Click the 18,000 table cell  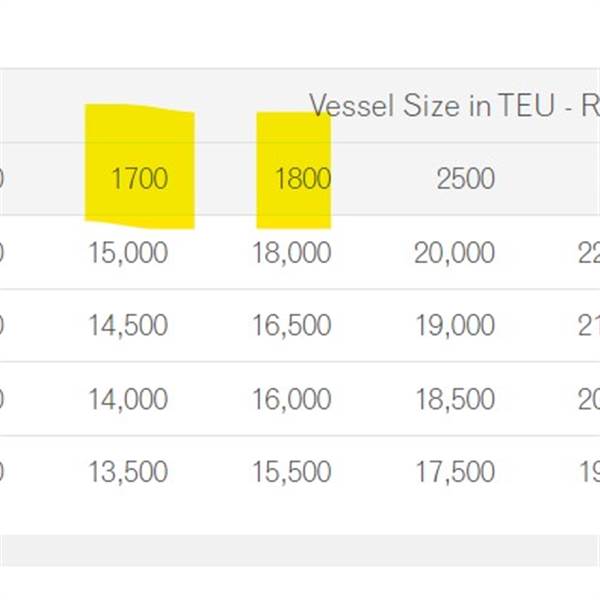(291, 253)
